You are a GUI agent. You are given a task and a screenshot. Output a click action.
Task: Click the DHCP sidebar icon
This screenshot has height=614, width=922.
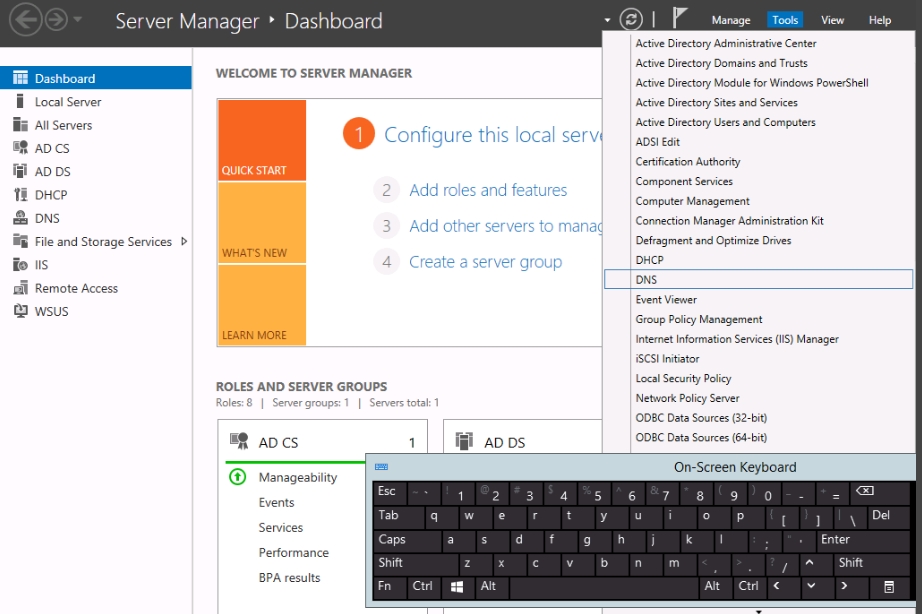[x=21, y=195]
